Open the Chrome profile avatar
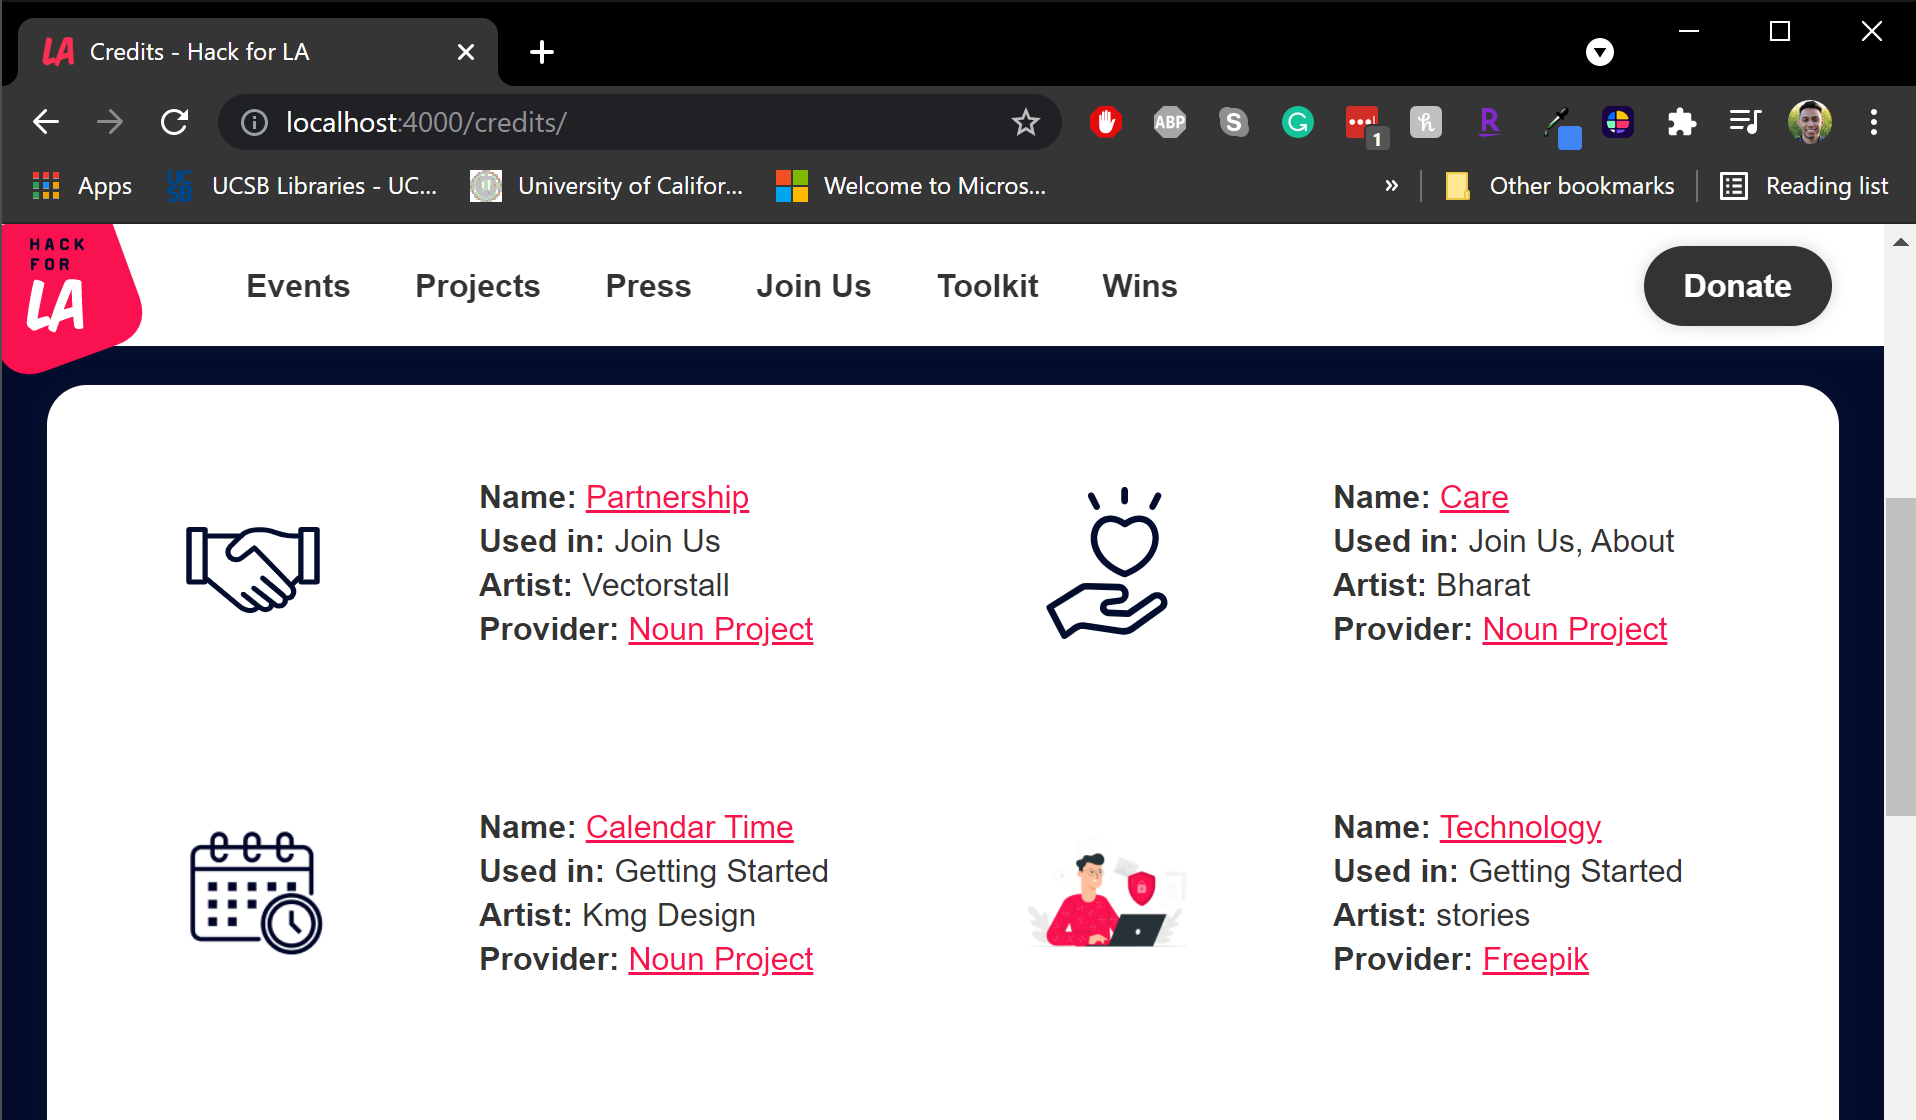This screenshot has width=1916, height=1120. click(1809, 122)
